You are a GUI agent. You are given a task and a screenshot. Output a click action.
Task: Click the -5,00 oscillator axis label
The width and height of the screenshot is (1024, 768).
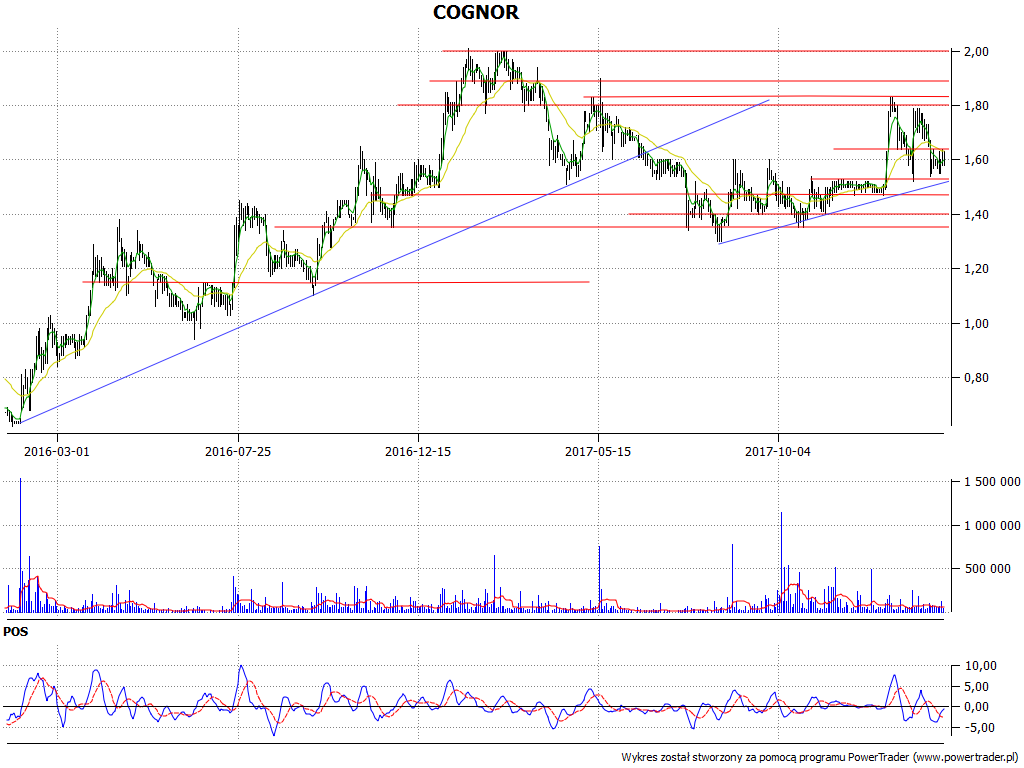[980, 728]
